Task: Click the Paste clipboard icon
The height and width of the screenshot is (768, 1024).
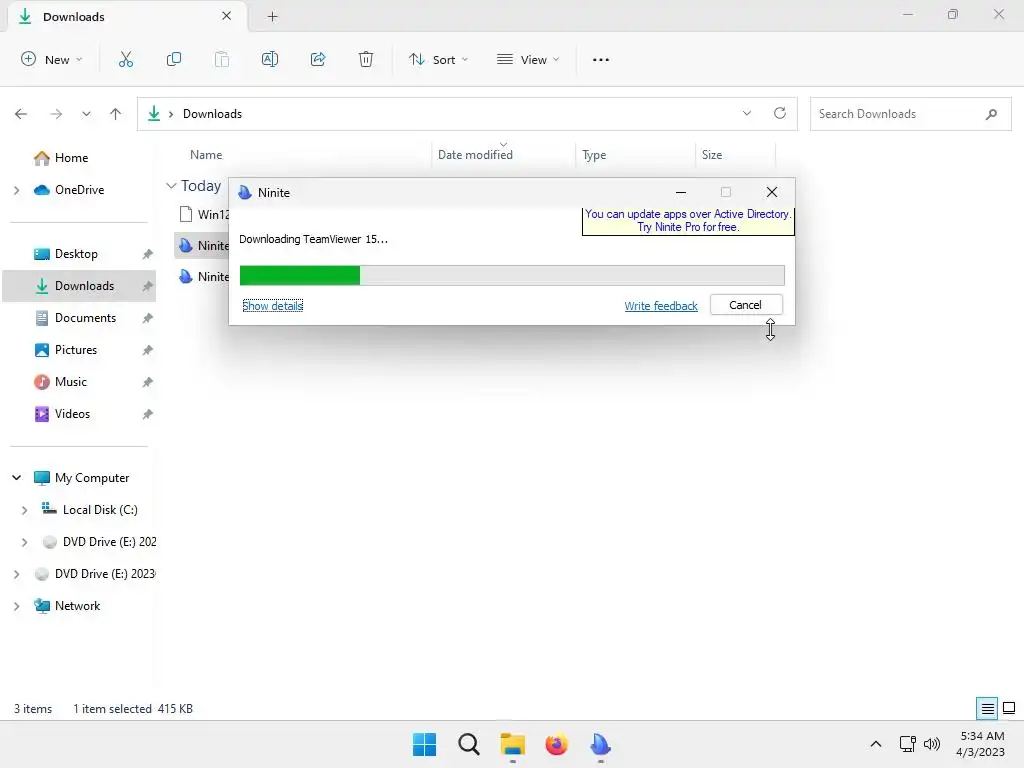Action: 222,59
